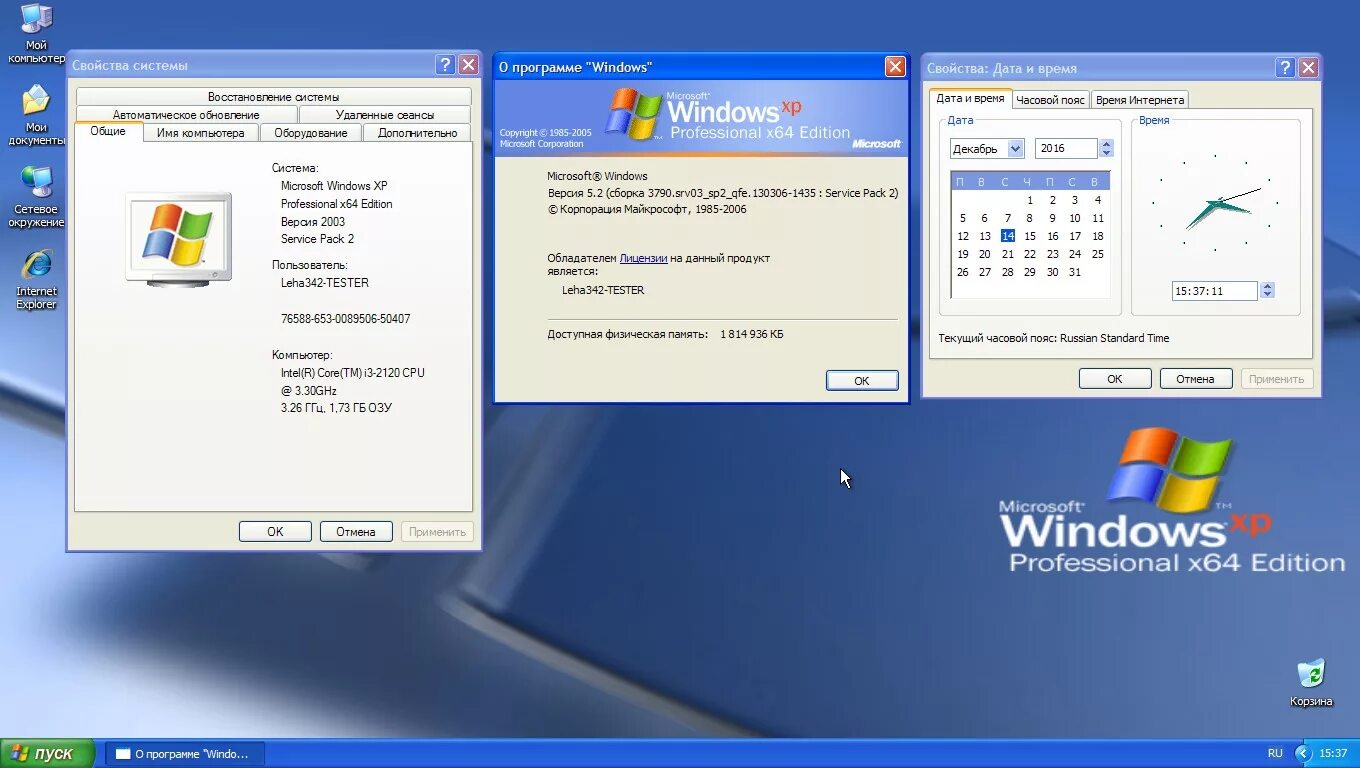1360x768 pixels.
Task: Switch to the Дополнительно tab
Action: (417, 133)
